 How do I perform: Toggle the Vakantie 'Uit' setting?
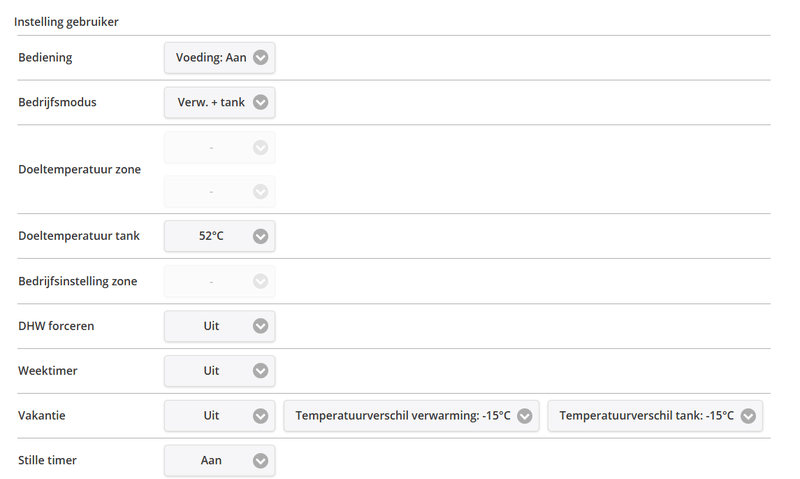click(x=211, y=416)
